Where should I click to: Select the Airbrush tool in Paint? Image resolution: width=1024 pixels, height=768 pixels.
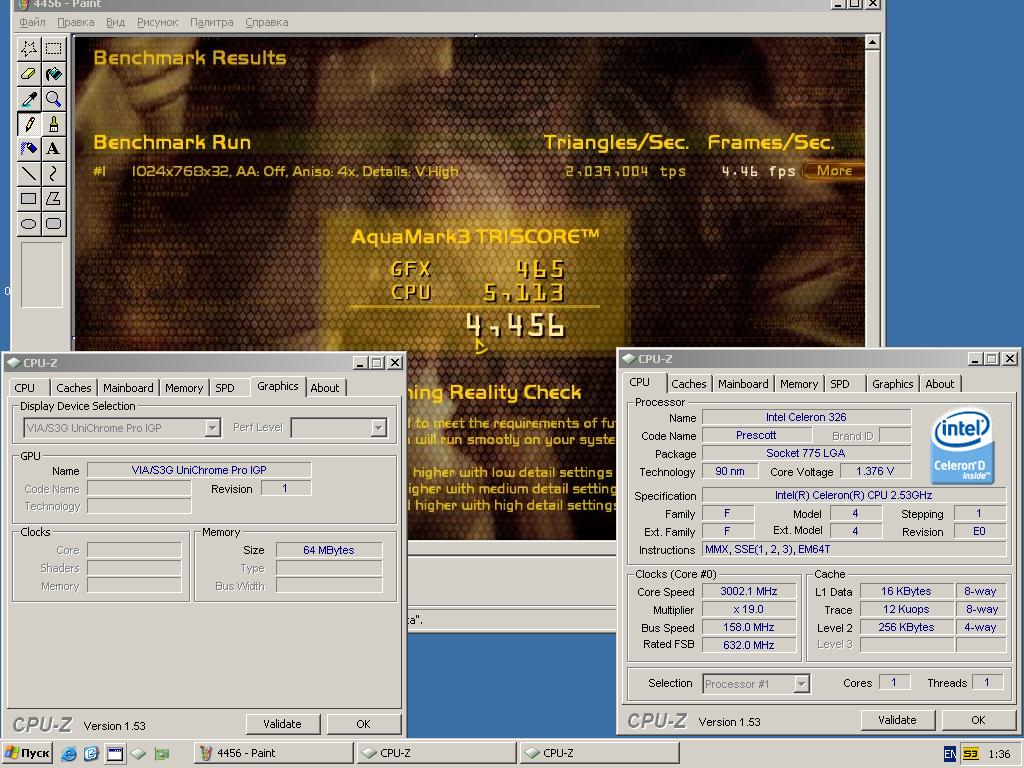29,148
